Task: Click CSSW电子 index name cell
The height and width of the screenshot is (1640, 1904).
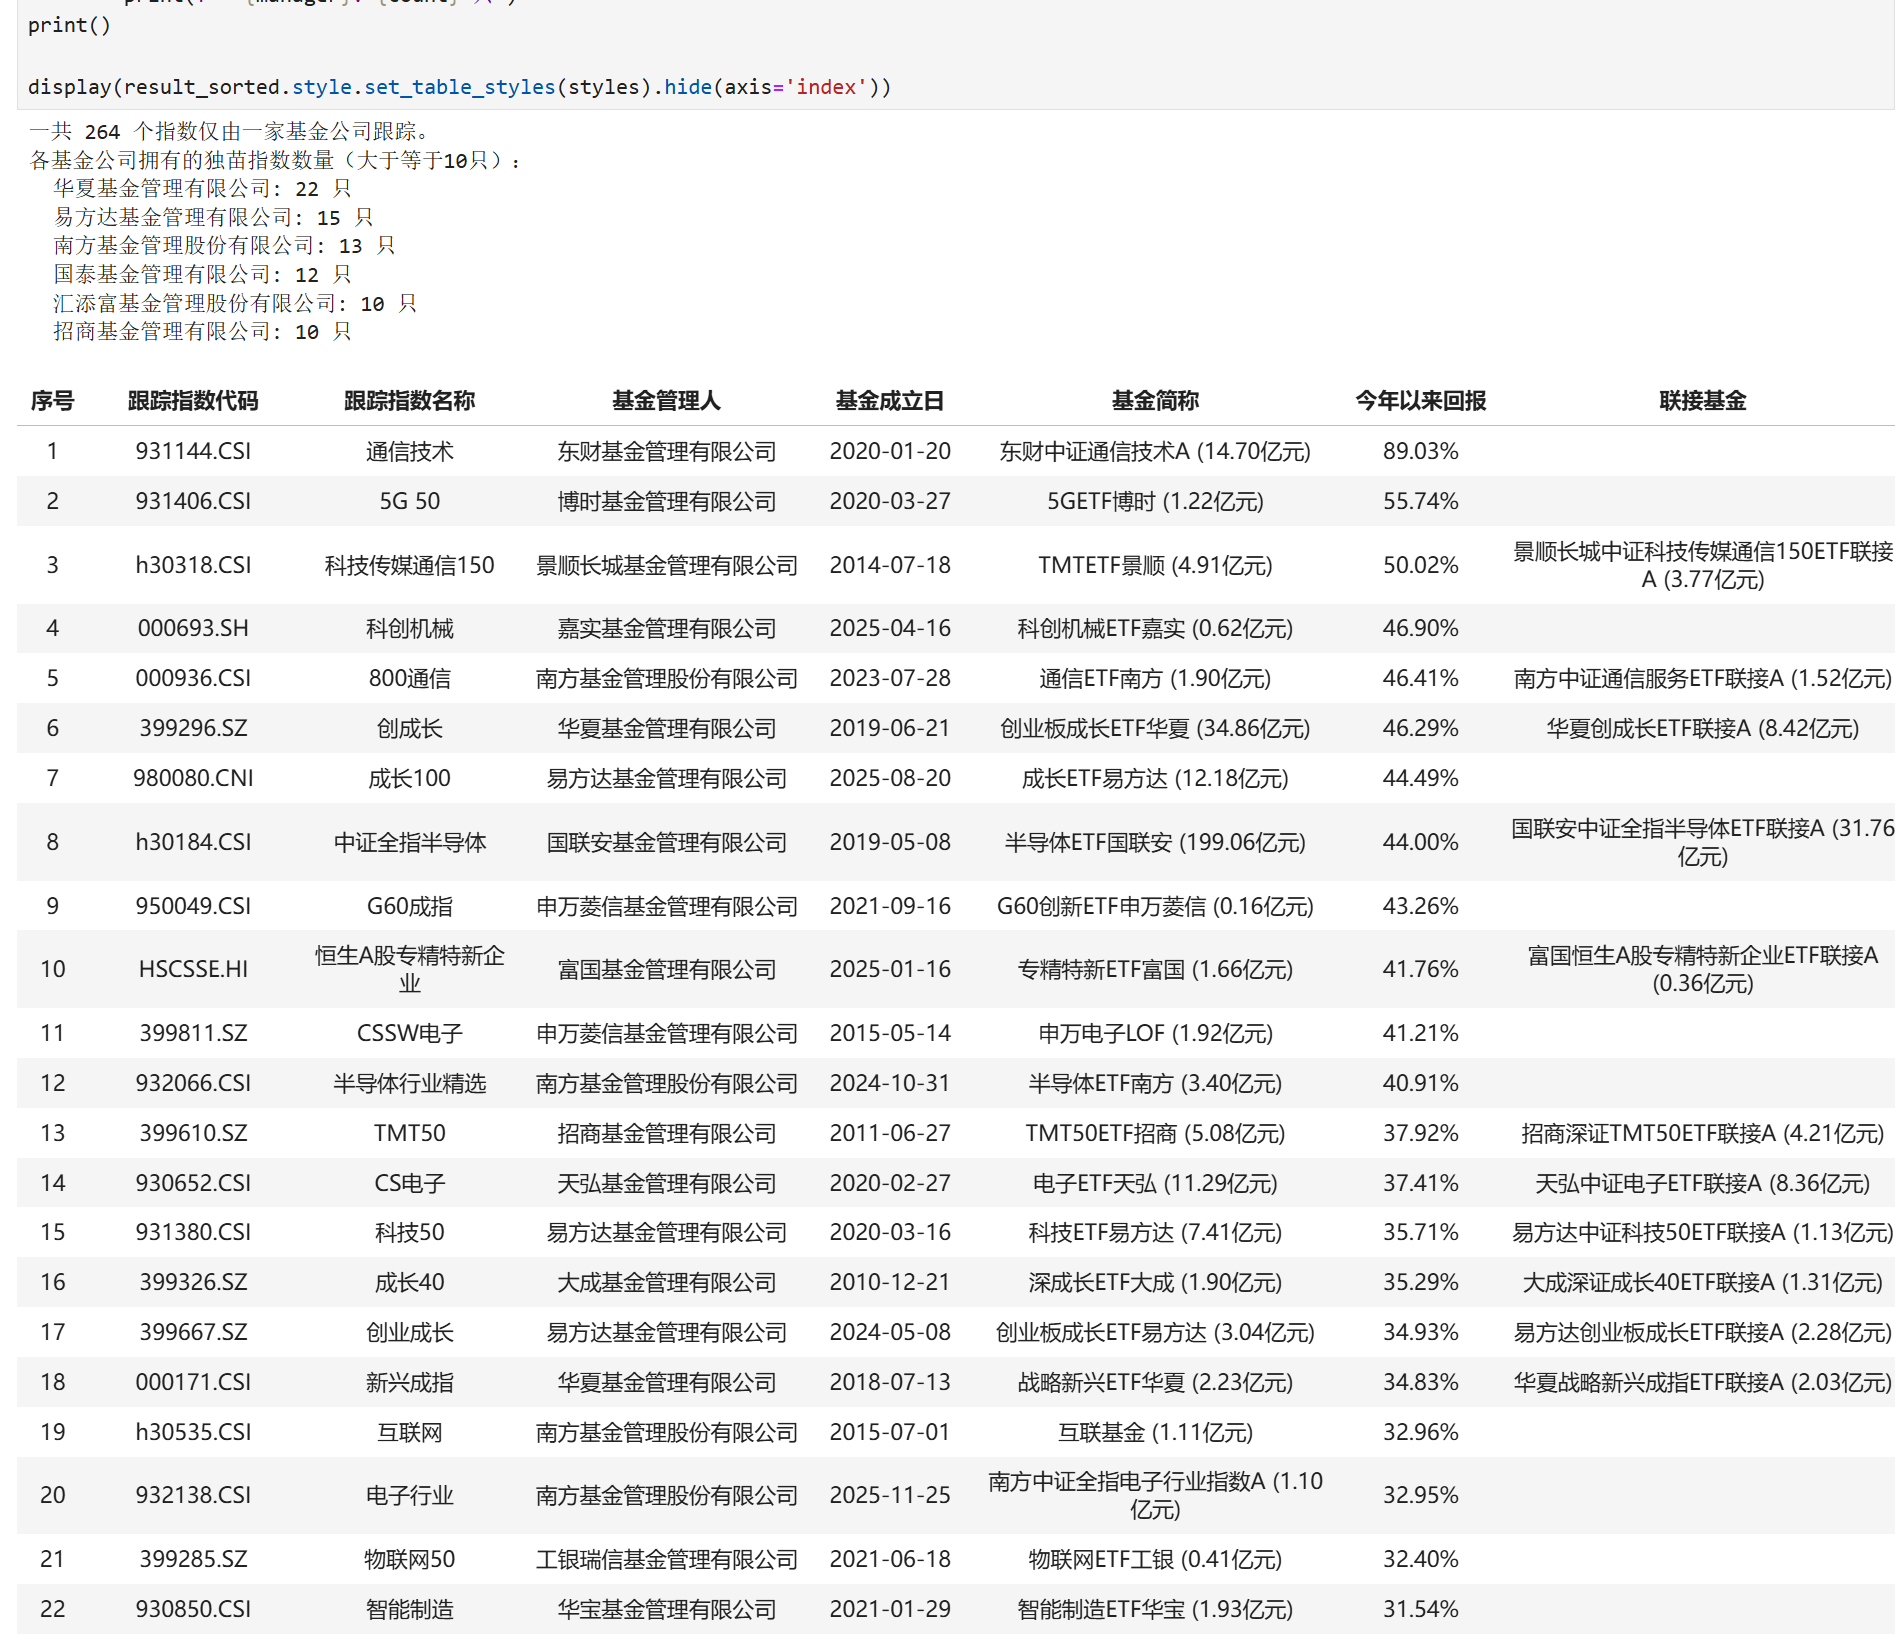Action: click(x=409, y=1033)
